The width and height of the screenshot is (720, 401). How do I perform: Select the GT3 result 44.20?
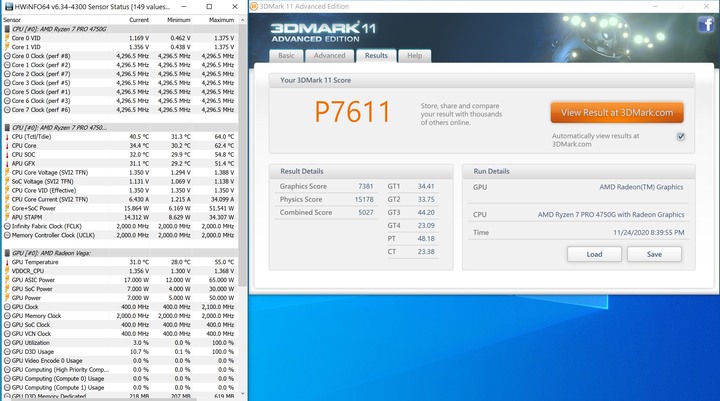pyautogui.click(x=426, y=212)
